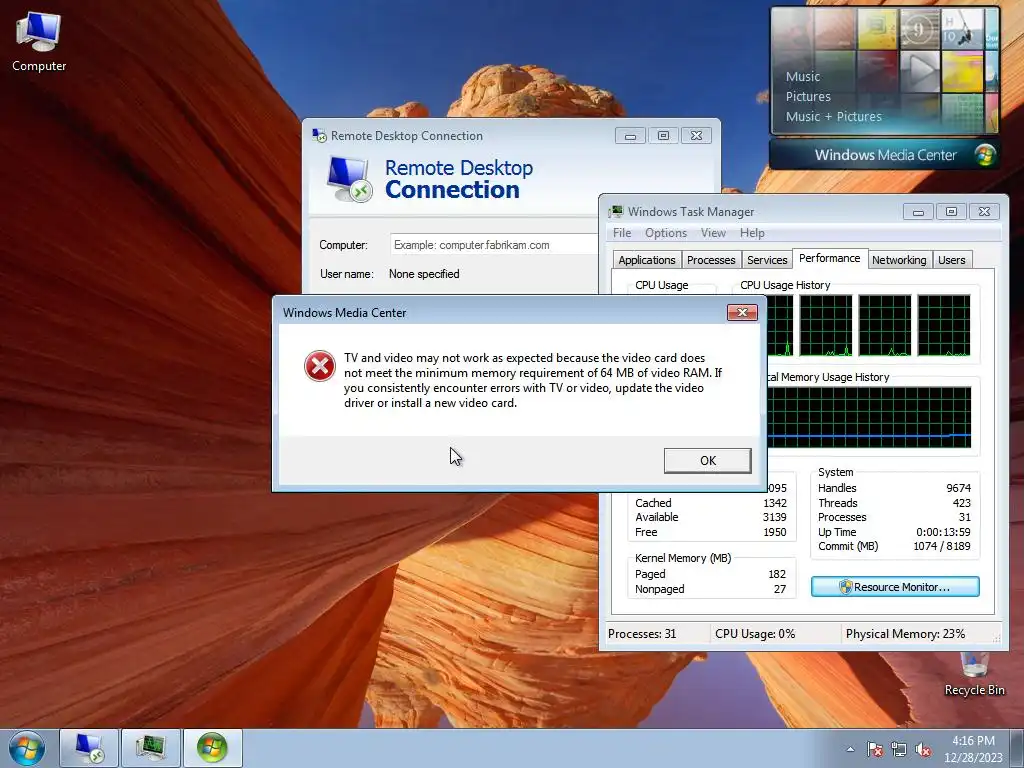Switch to the Users tab

pyautogui.click(x=952, y=260)
